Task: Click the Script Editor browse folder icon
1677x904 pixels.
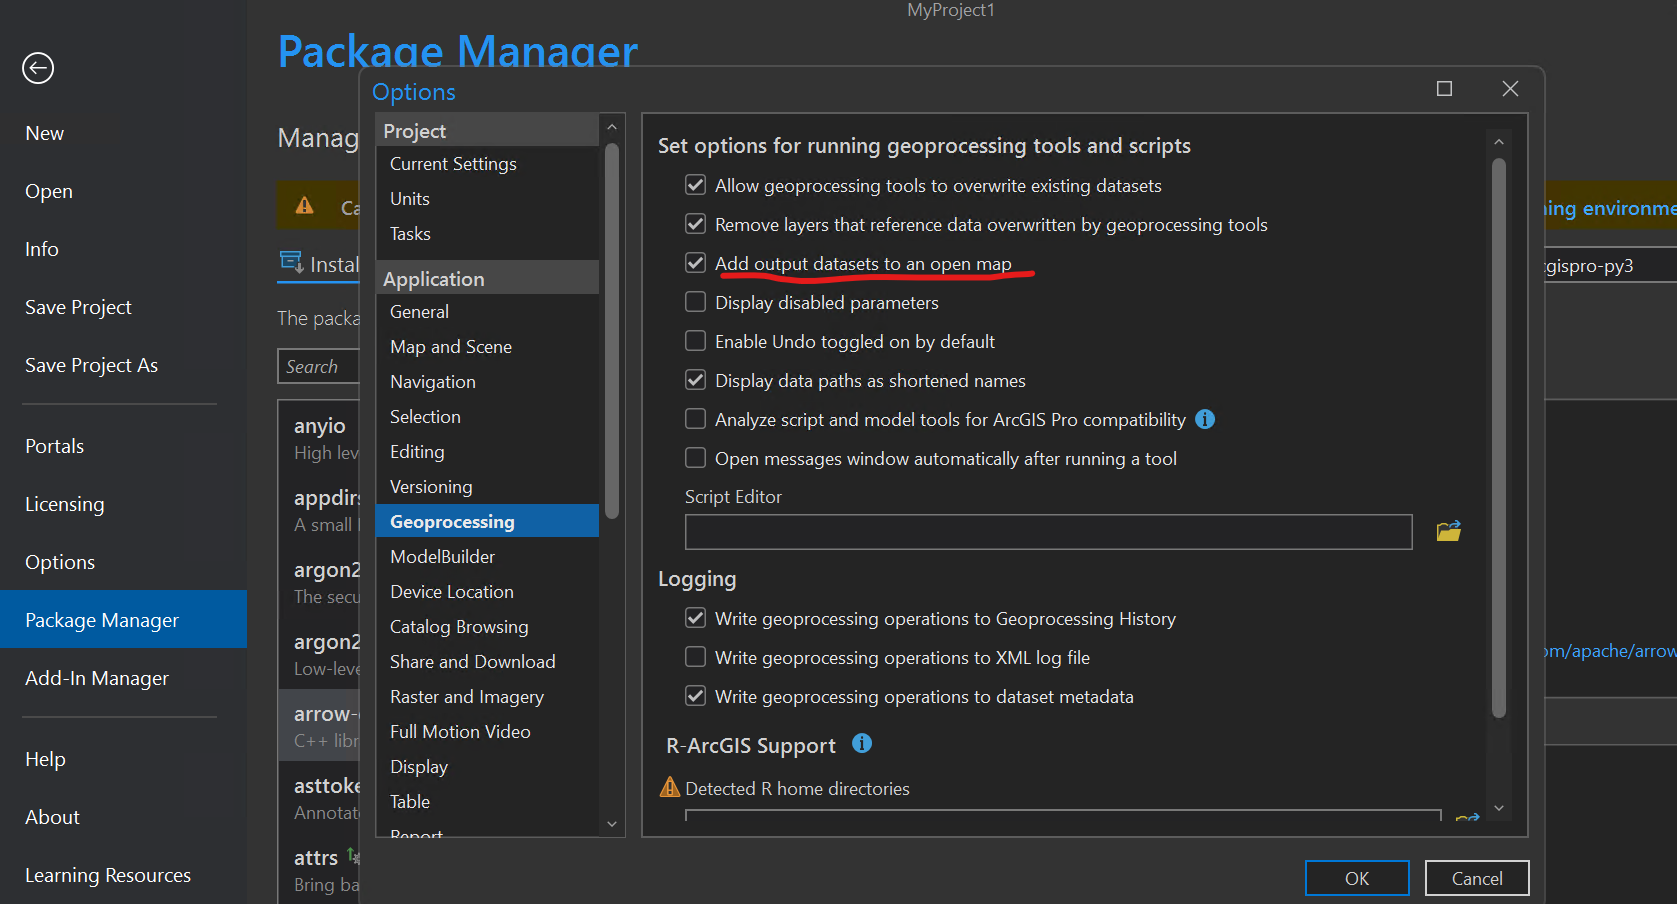Action: (1448, 531)
